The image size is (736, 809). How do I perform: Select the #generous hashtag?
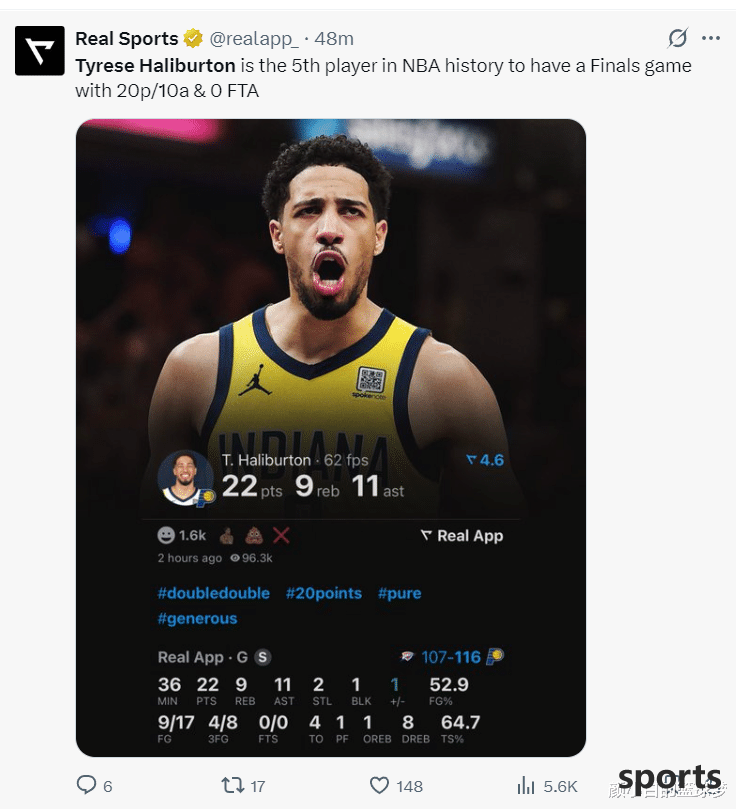pyautogui.click(x=198, y=619)
